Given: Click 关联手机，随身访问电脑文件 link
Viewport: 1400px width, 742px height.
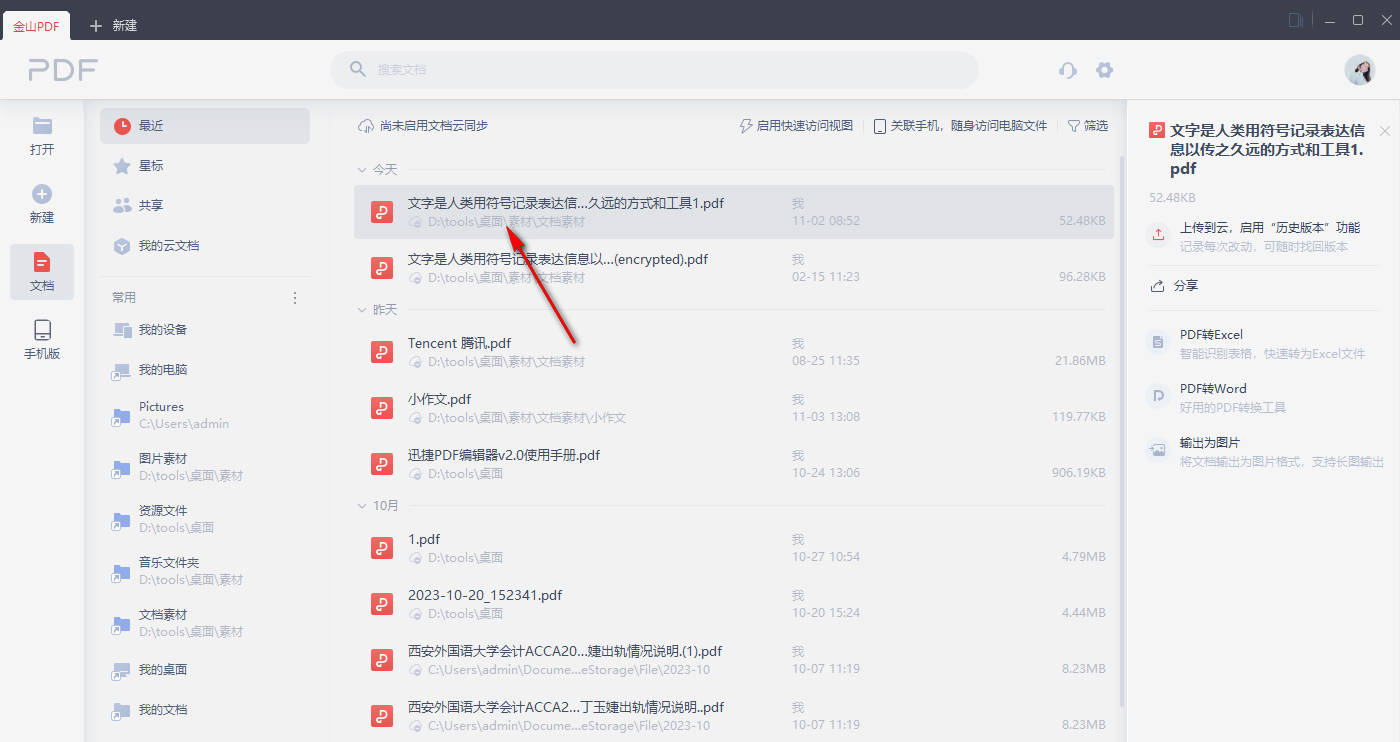Looking at the screenshot, I should (961, 126).
